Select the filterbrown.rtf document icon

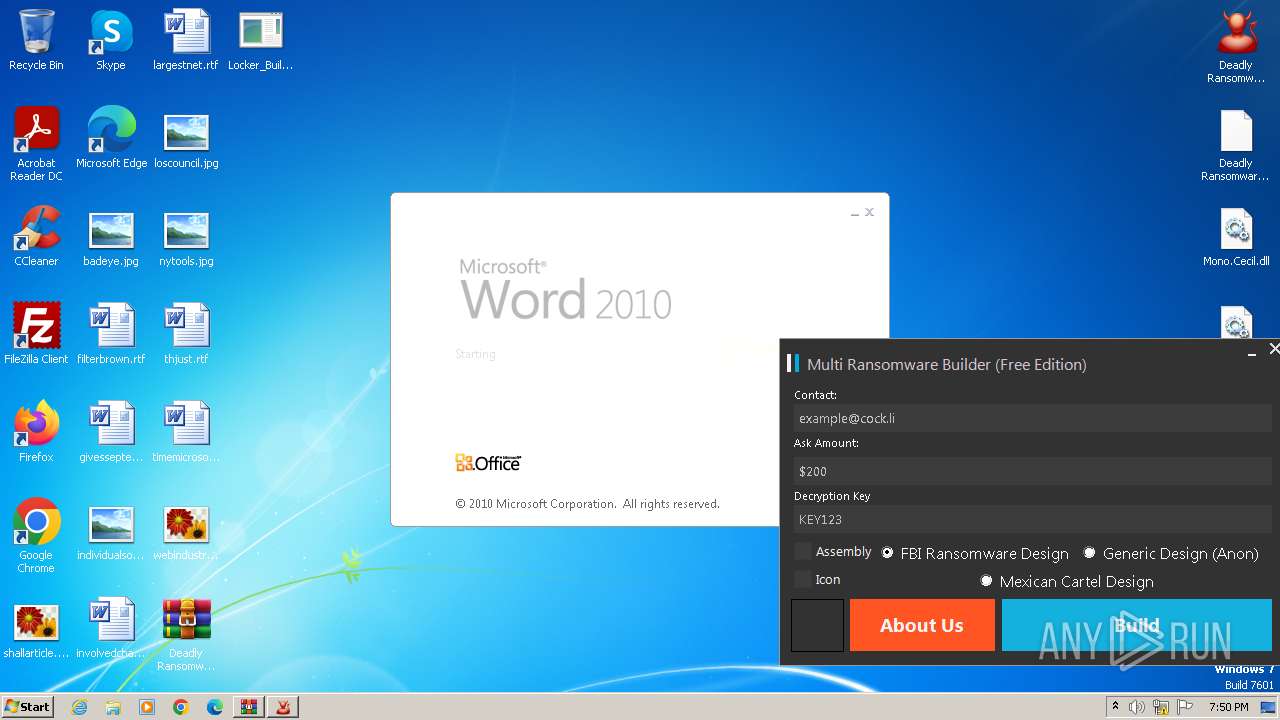[111, 334]
